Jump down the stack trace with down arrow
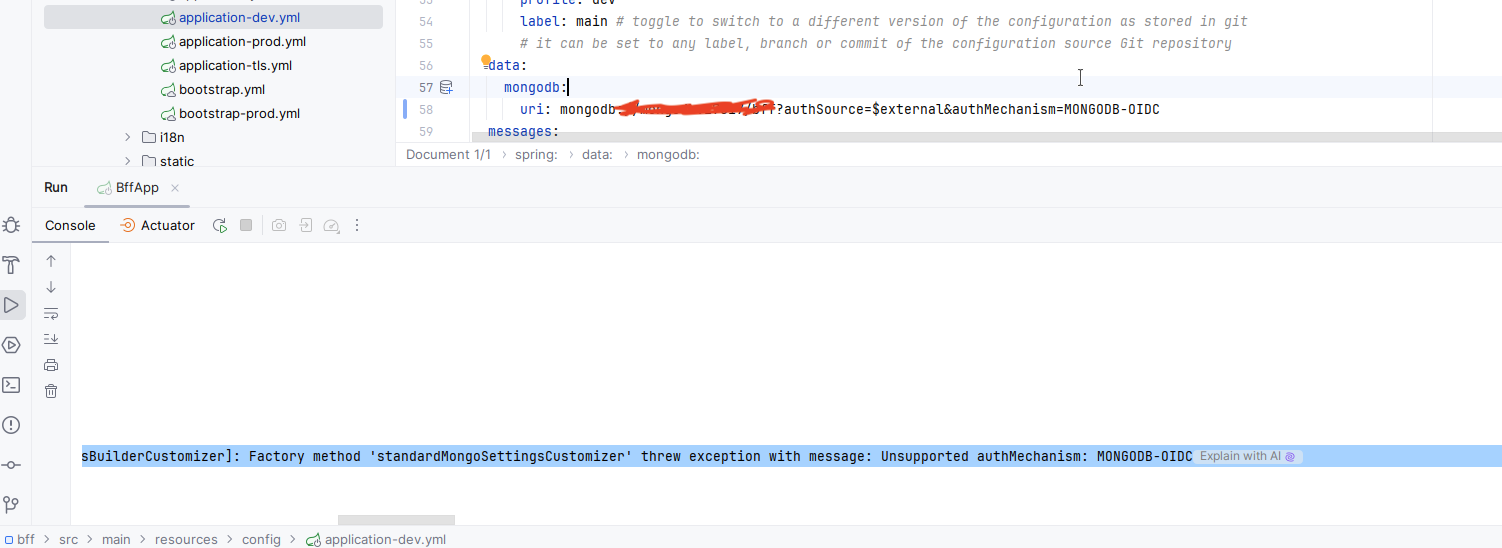This screenshot has height=548, width=1502. (x=51, y=287)
